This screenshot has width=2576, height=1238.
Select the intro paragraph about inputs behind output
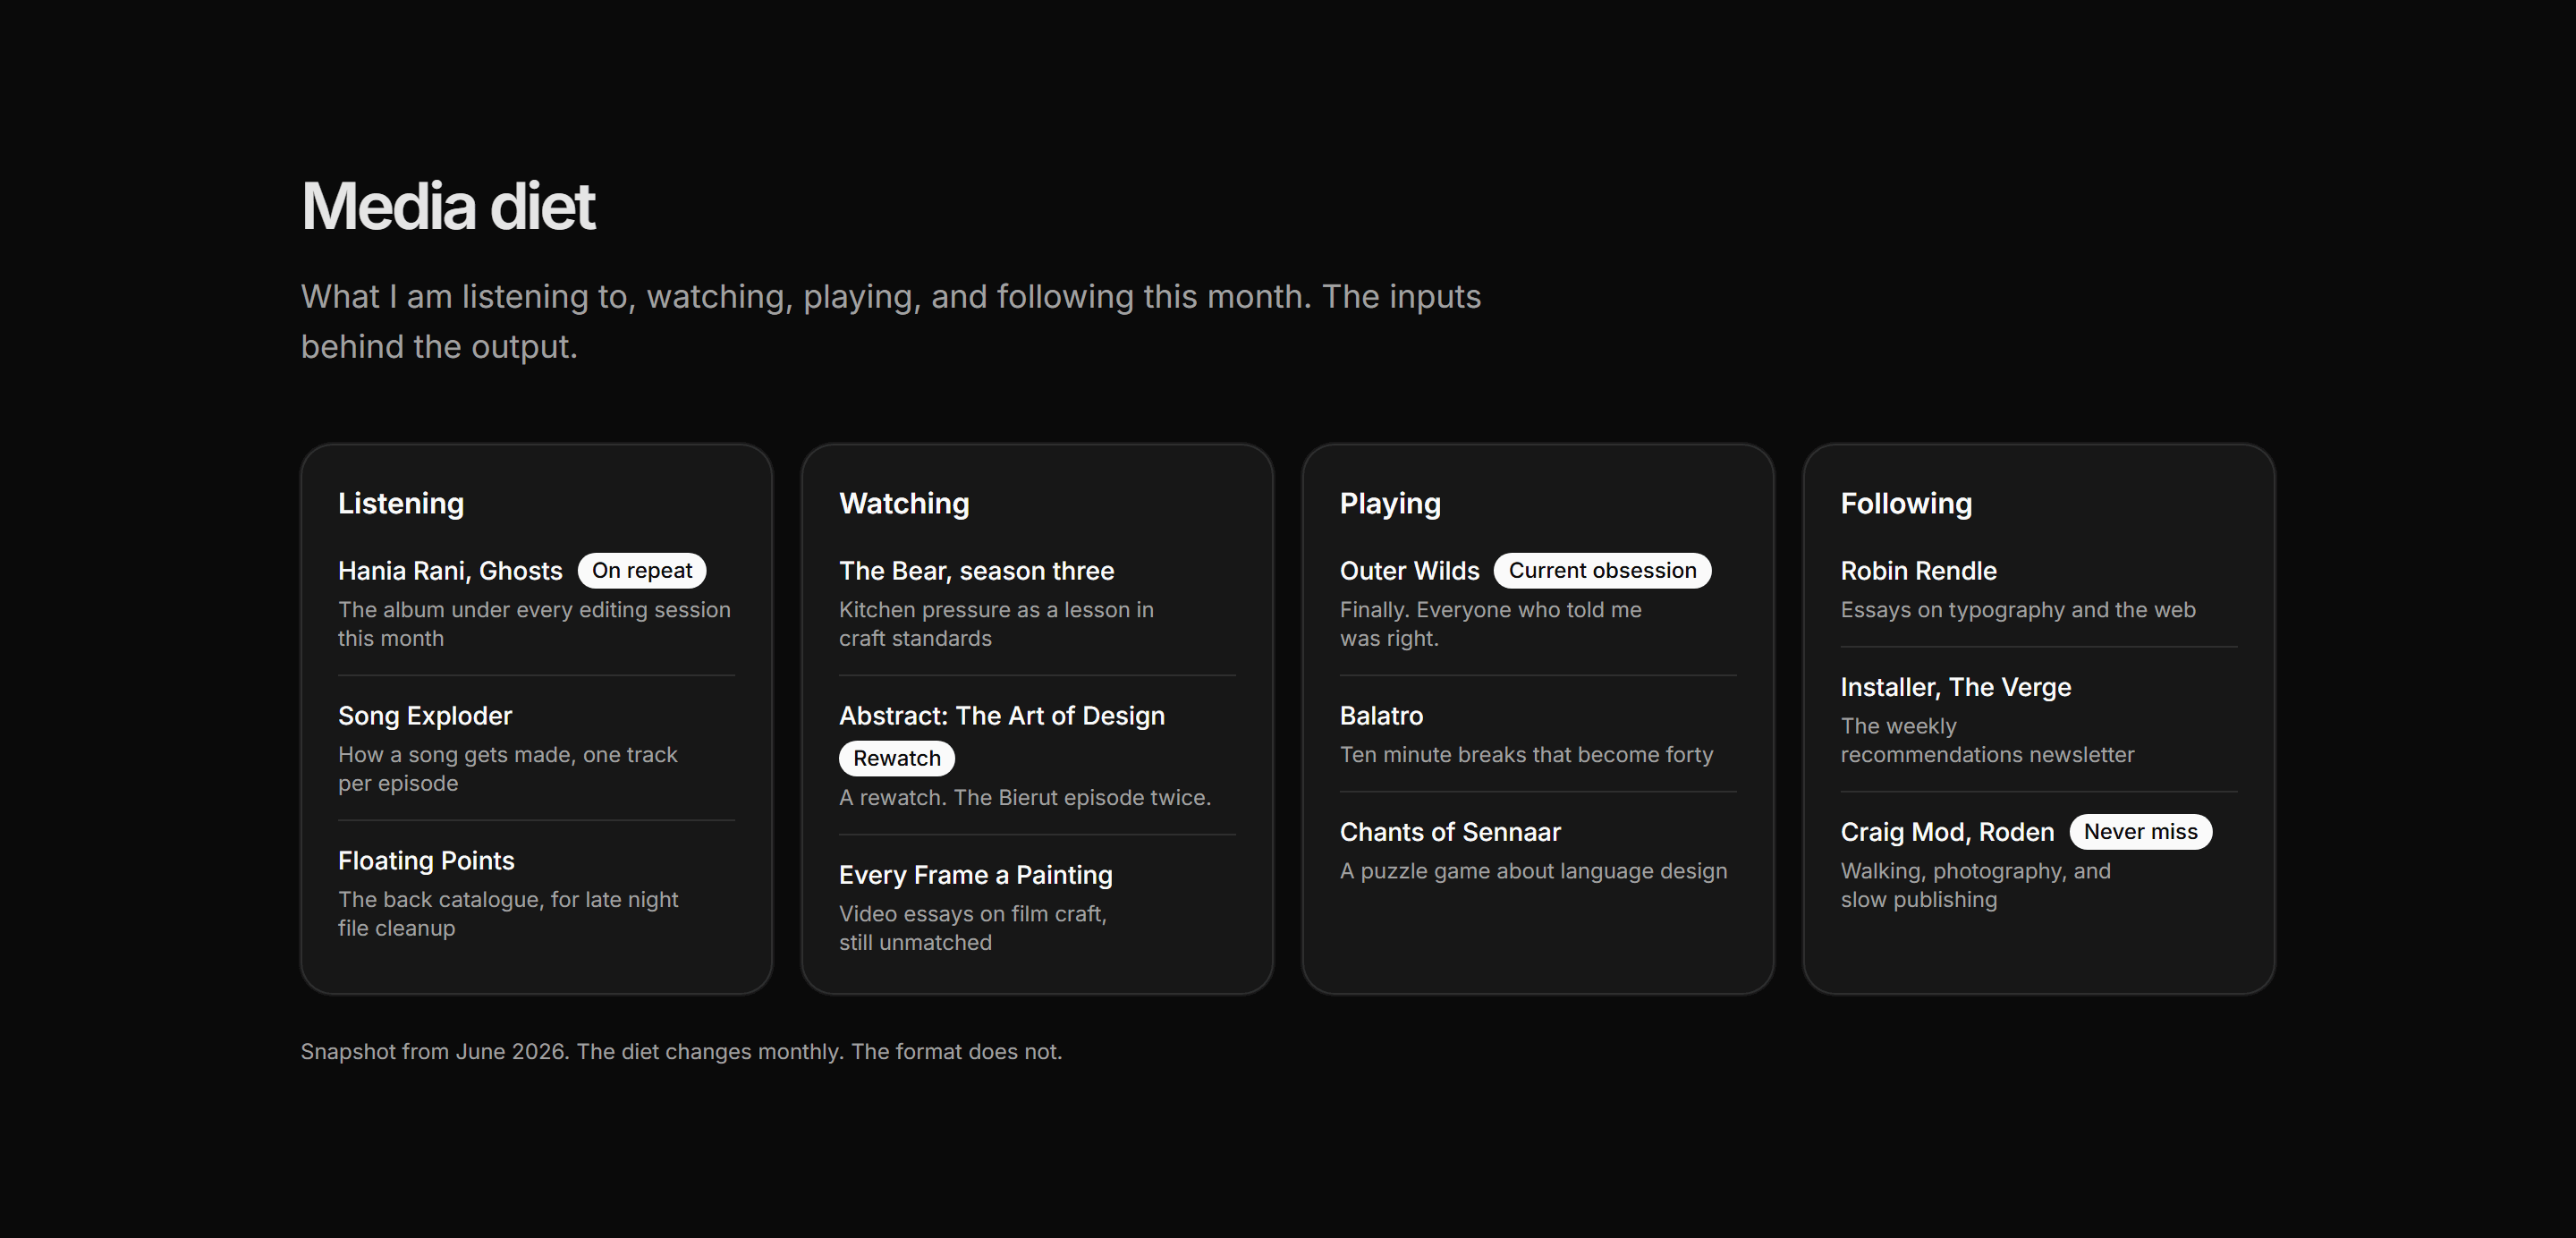click(x=891, y=321)
